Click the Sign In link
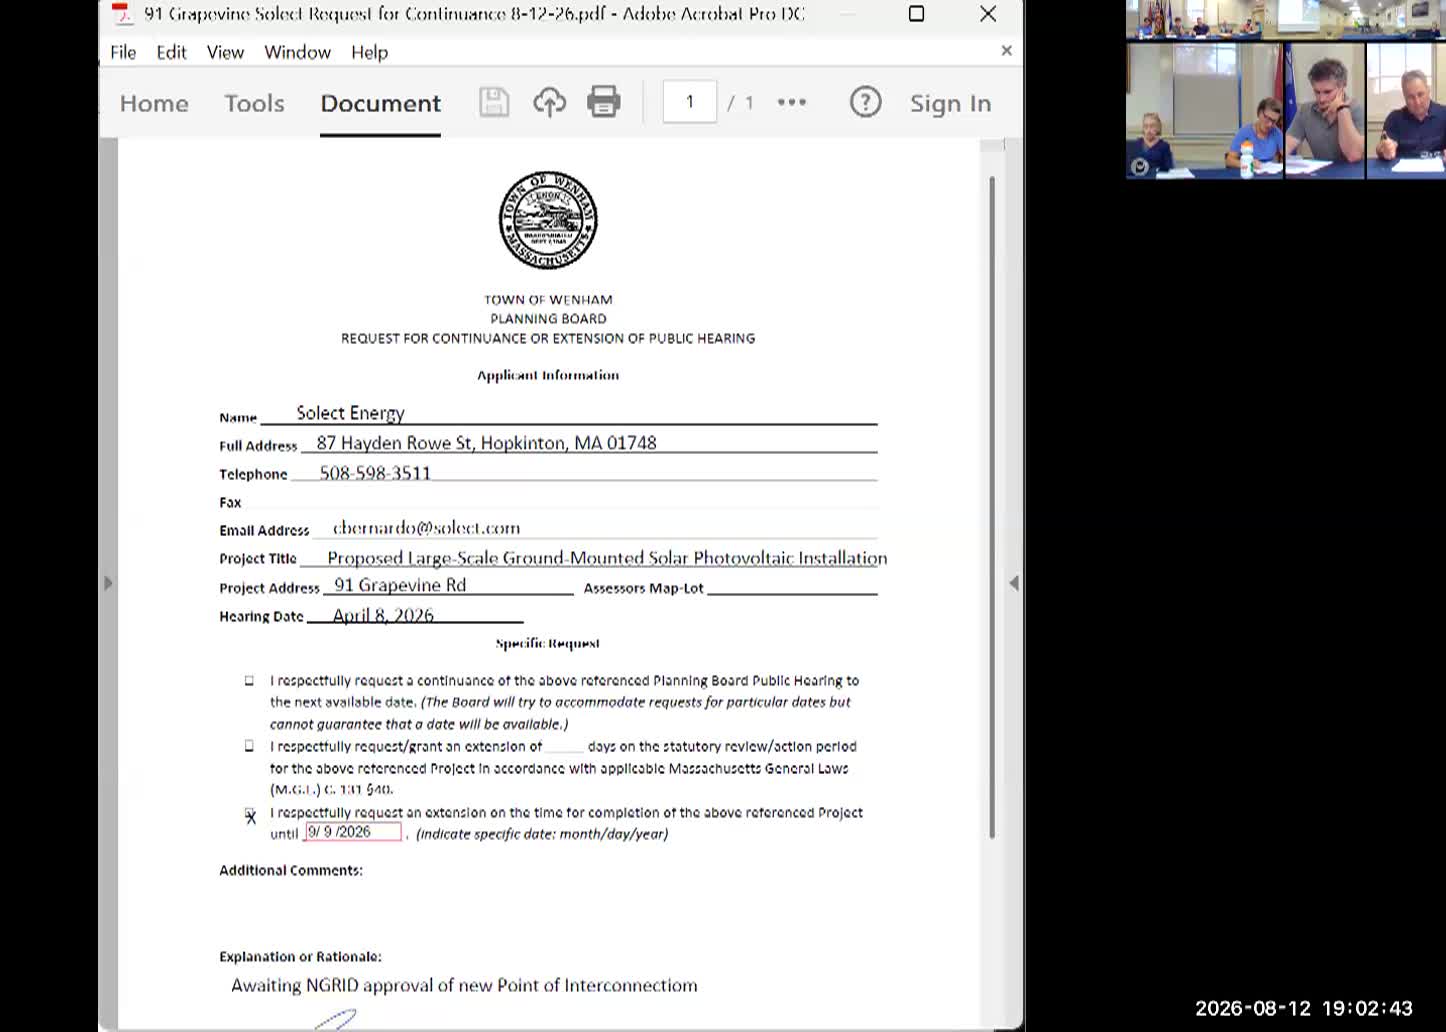 click(950, 103)
